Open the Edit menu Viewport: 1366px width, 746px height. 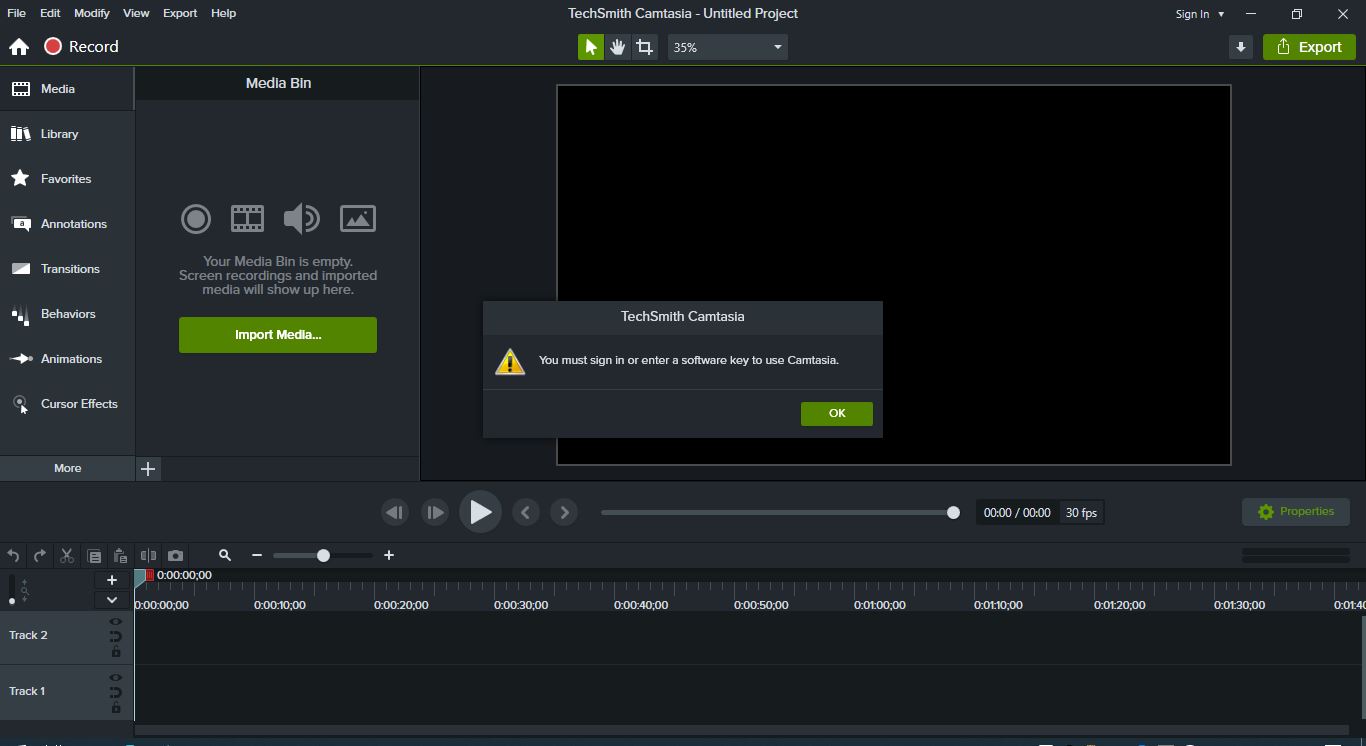tap(50, 13)
